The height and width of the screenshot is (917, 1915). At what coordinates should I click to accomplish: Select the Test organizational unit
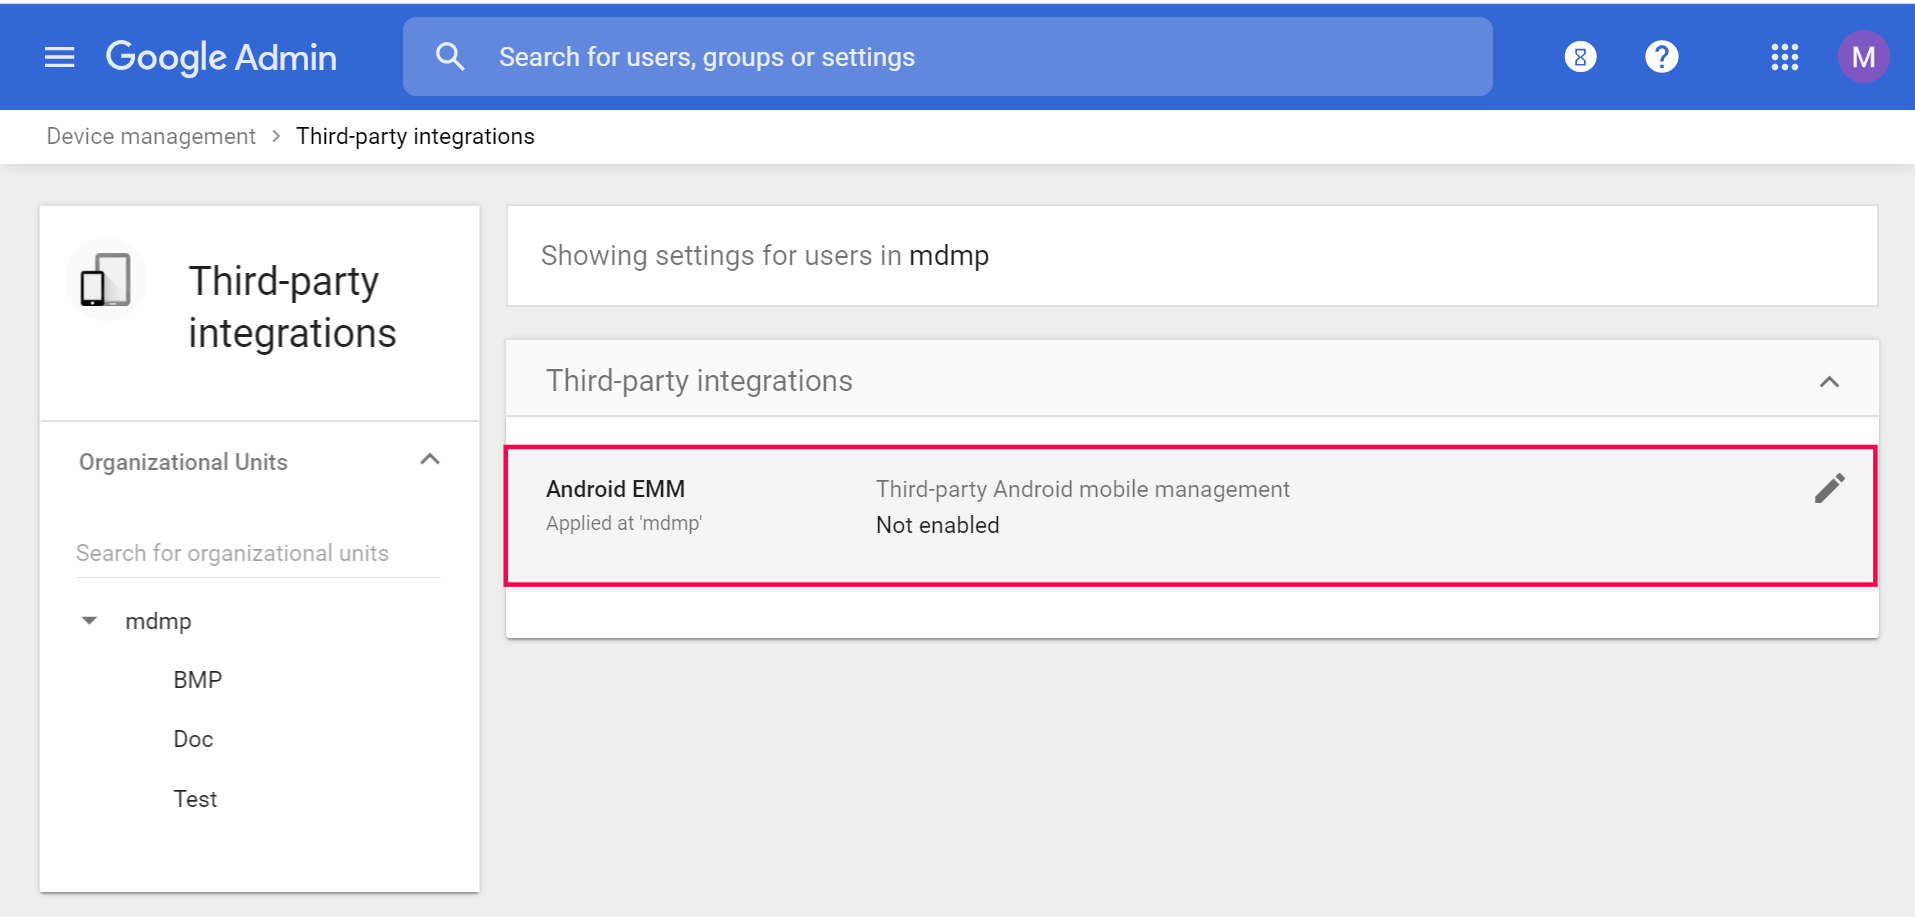click(x=195, y=799)
